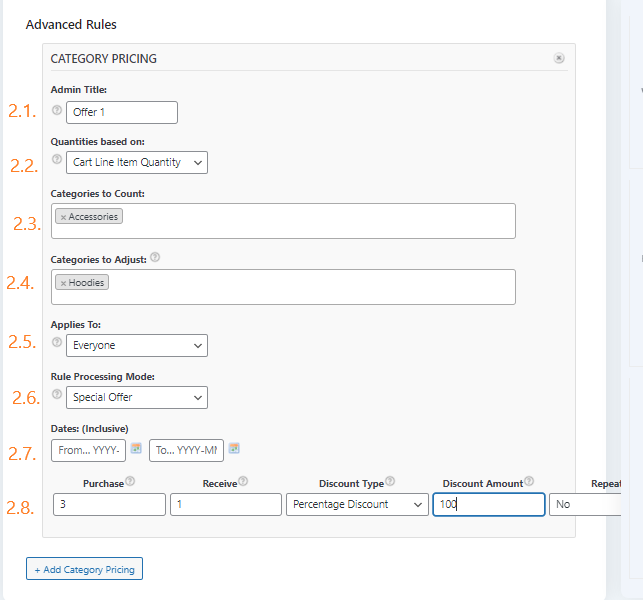
Task: Remove the Accessories category tag
Action: [63, 217]
